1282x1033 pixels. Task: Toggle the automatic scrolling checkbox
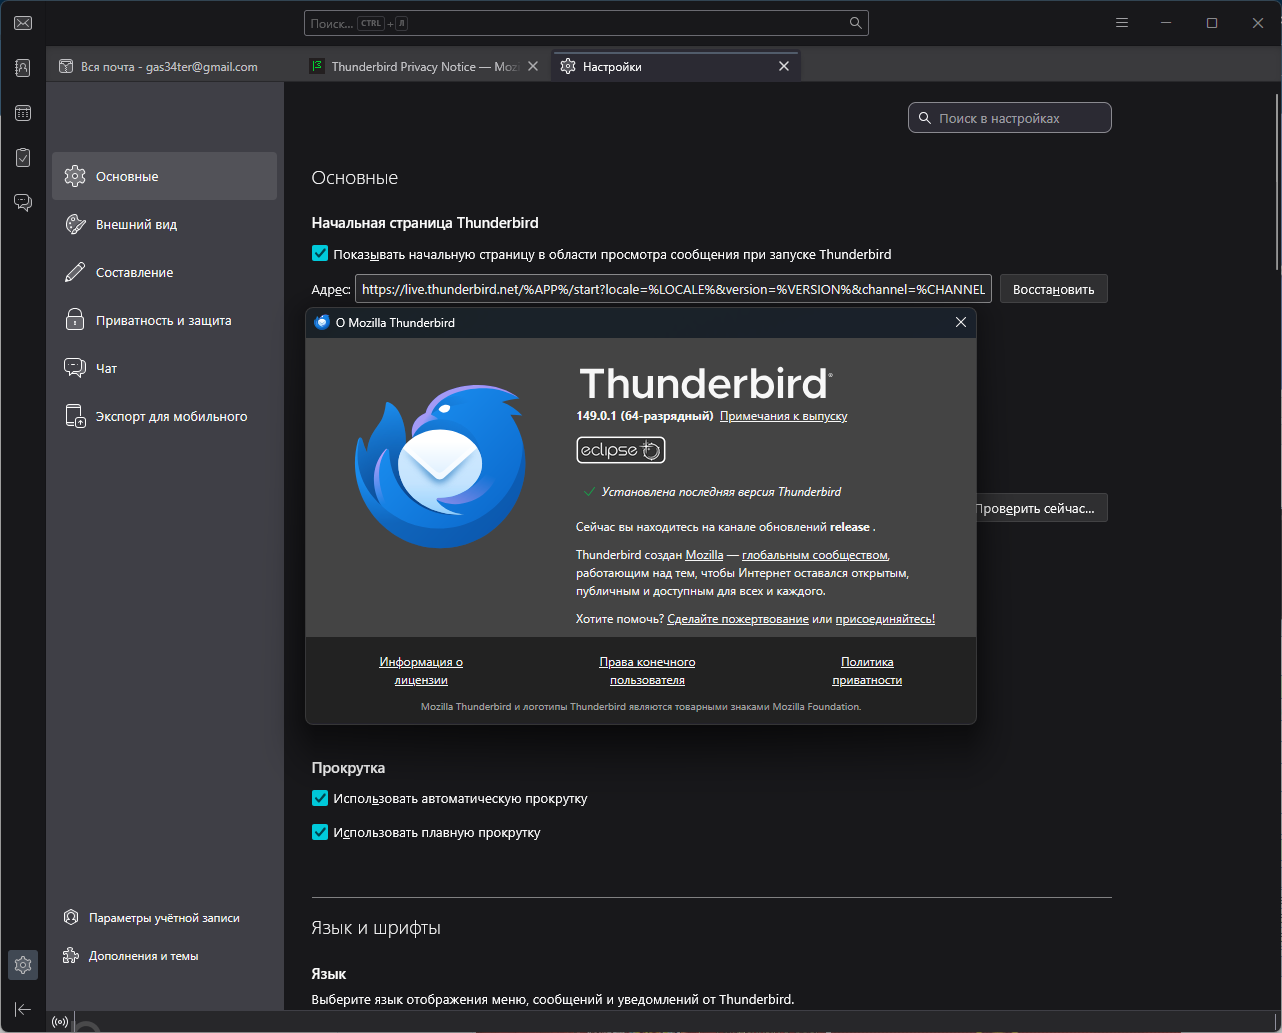coord(320,798)
